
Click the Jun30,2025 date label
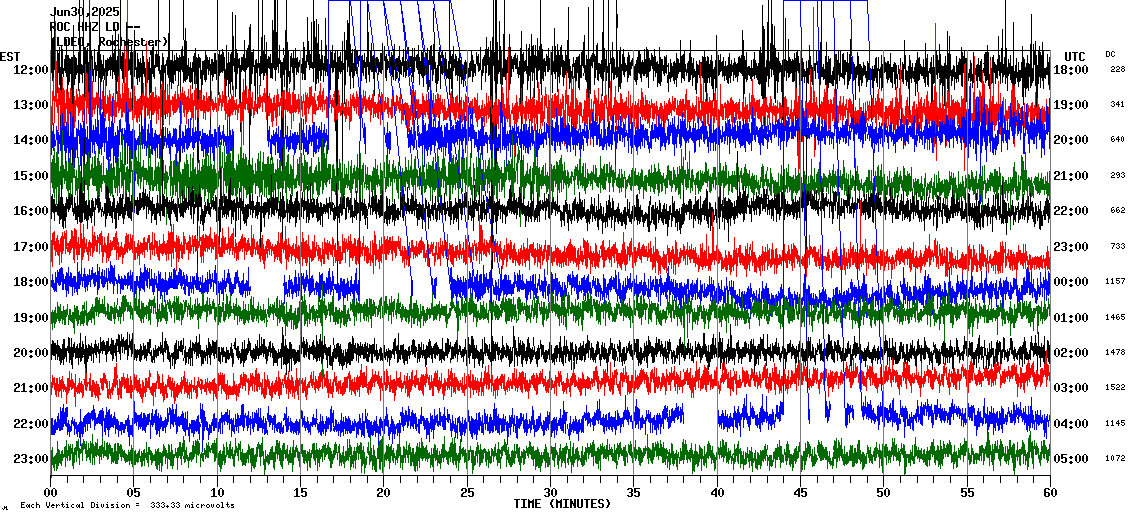click(x=85, y=12)
